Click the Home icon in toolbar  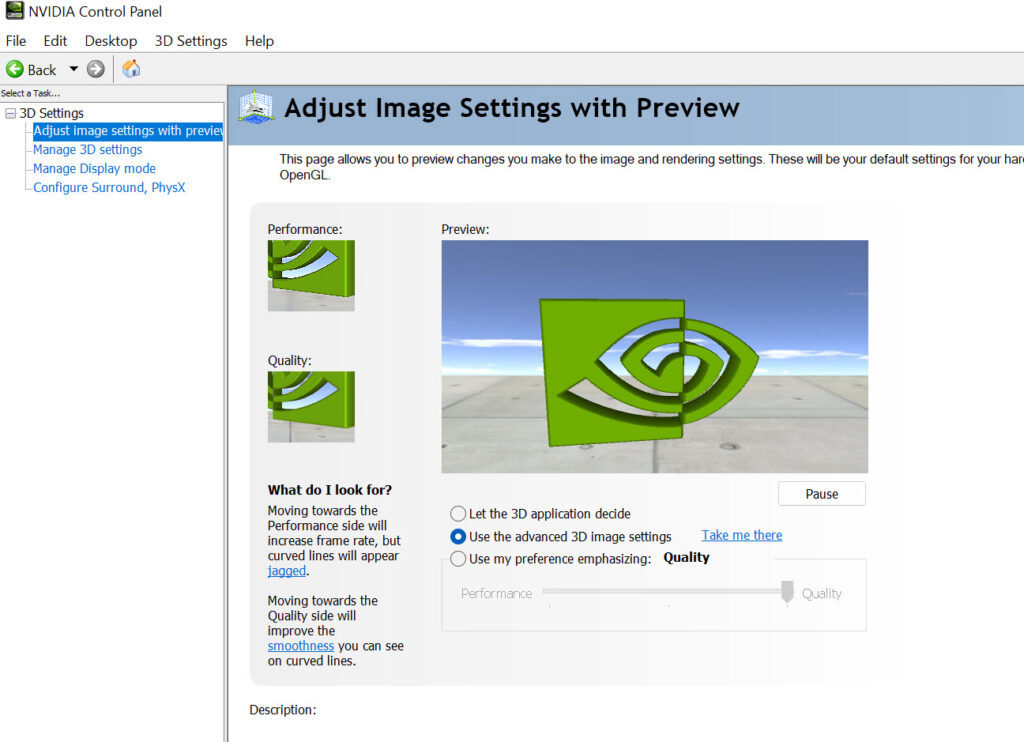click(131, 69)
